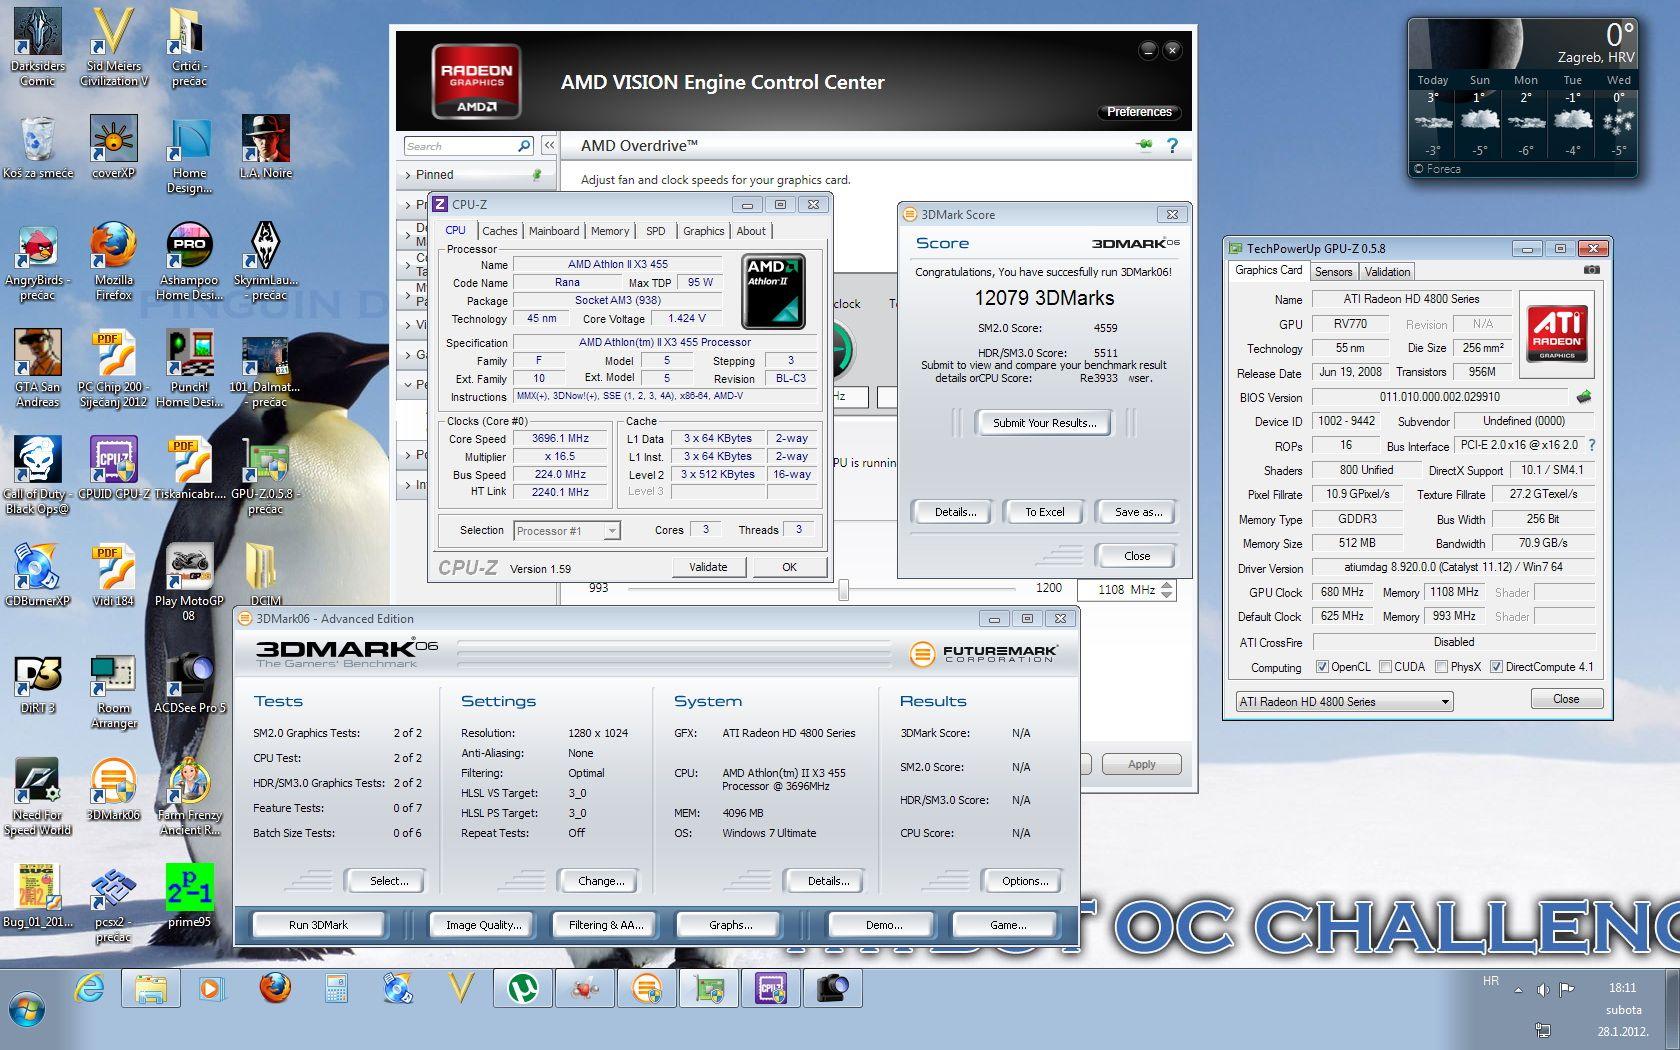Open SkyrimLauncher desktop shortcut
Image resolution: width=1680 pixels, height=1050 pixels.
(x=265, y=261)
